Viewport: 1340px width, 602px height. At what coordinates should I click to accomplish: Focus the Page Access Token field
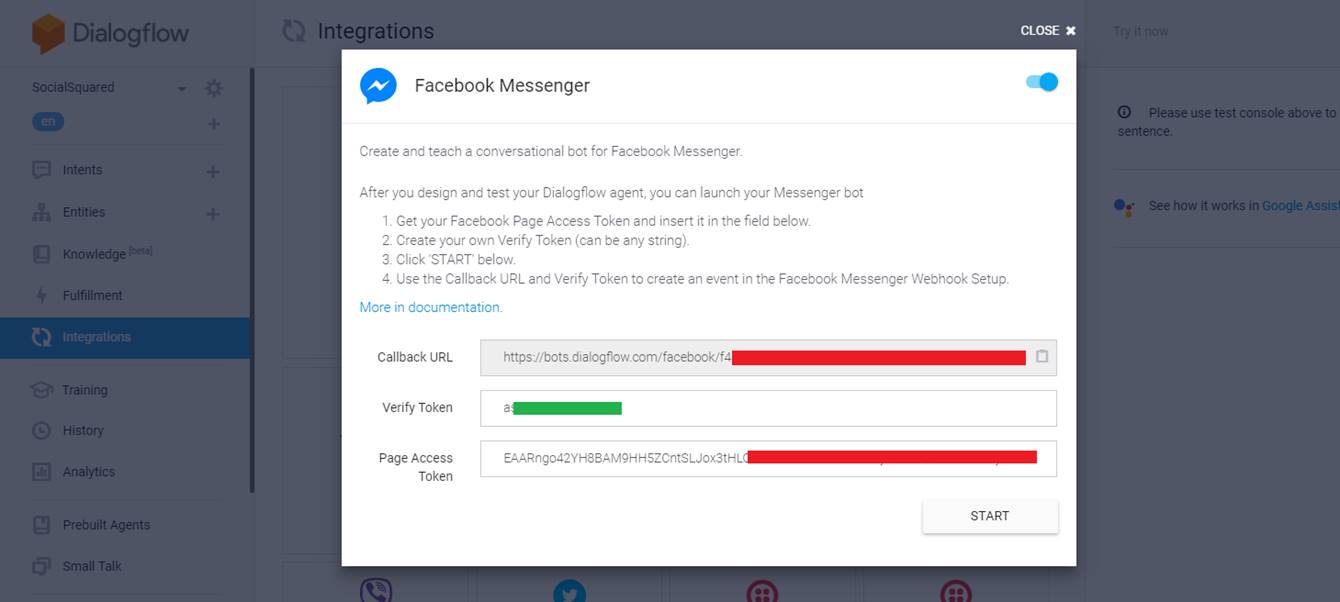767,458
